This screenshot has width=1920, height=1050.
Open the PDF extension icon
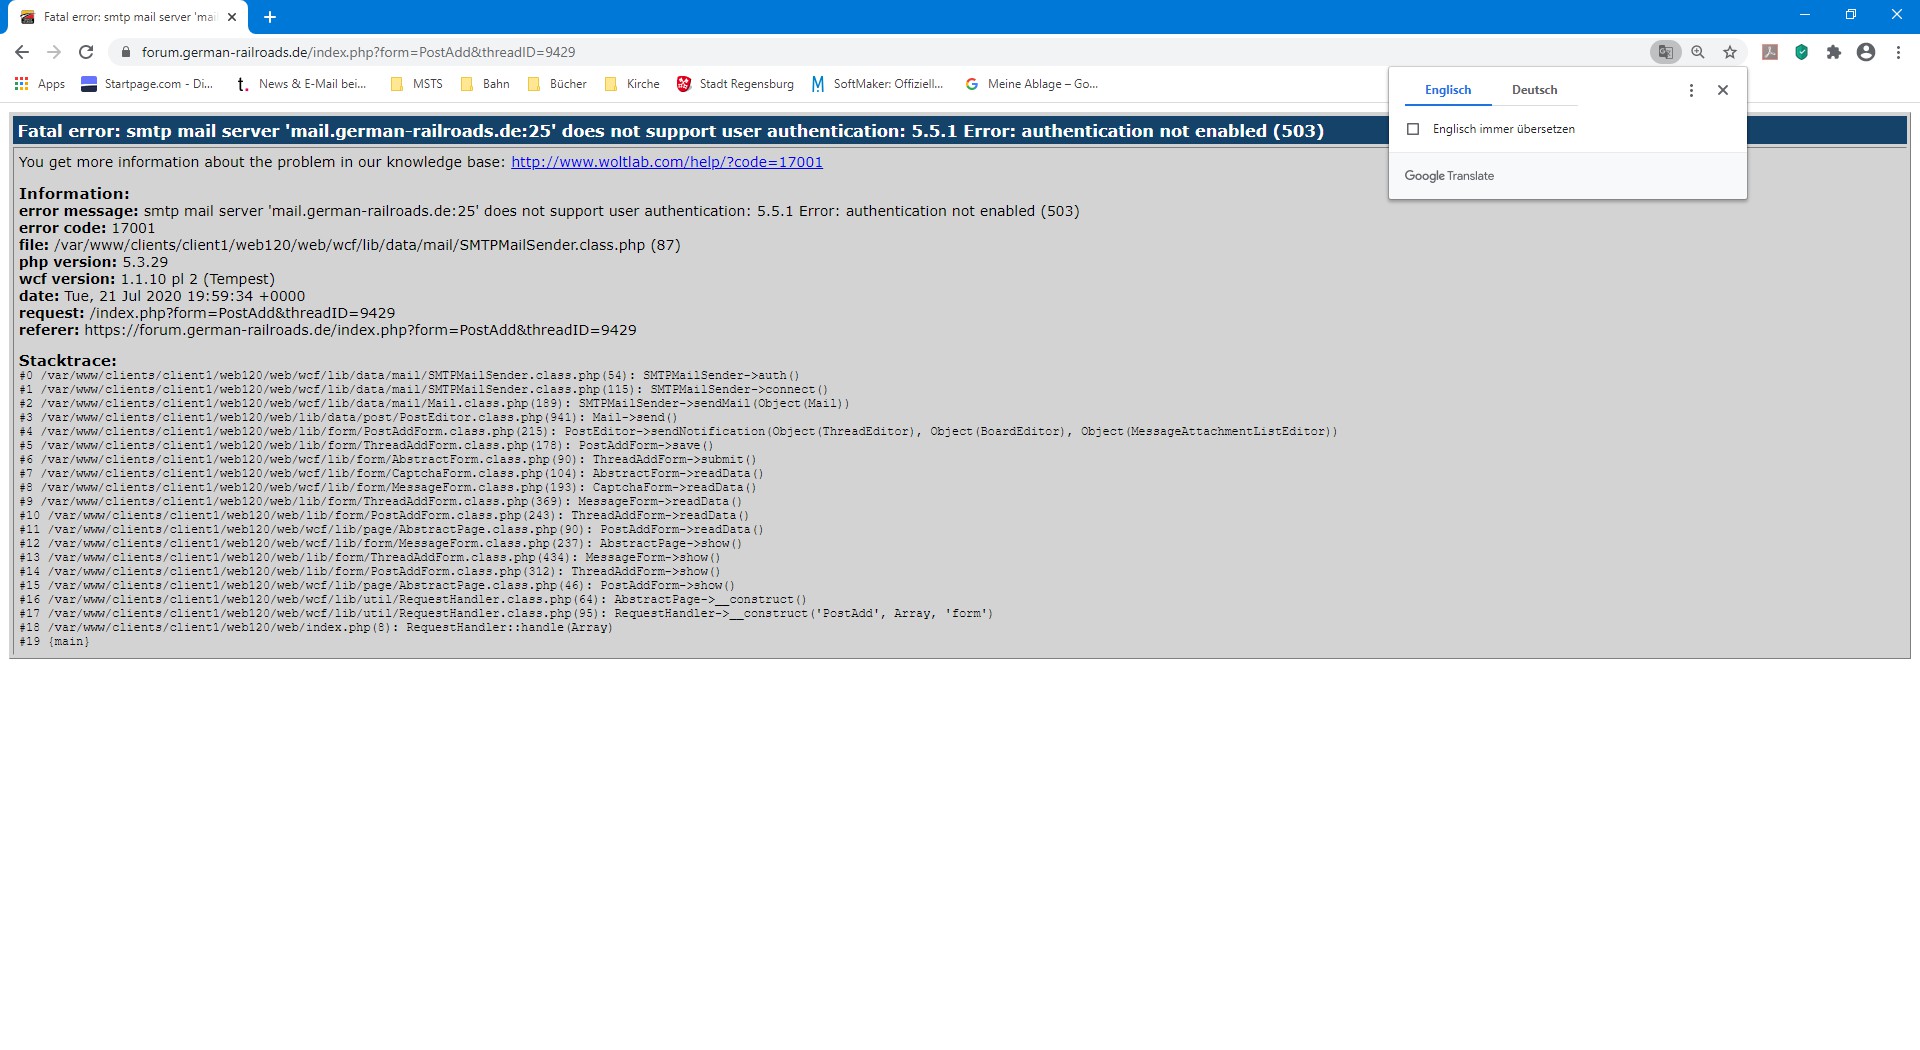coord(1769,52)
